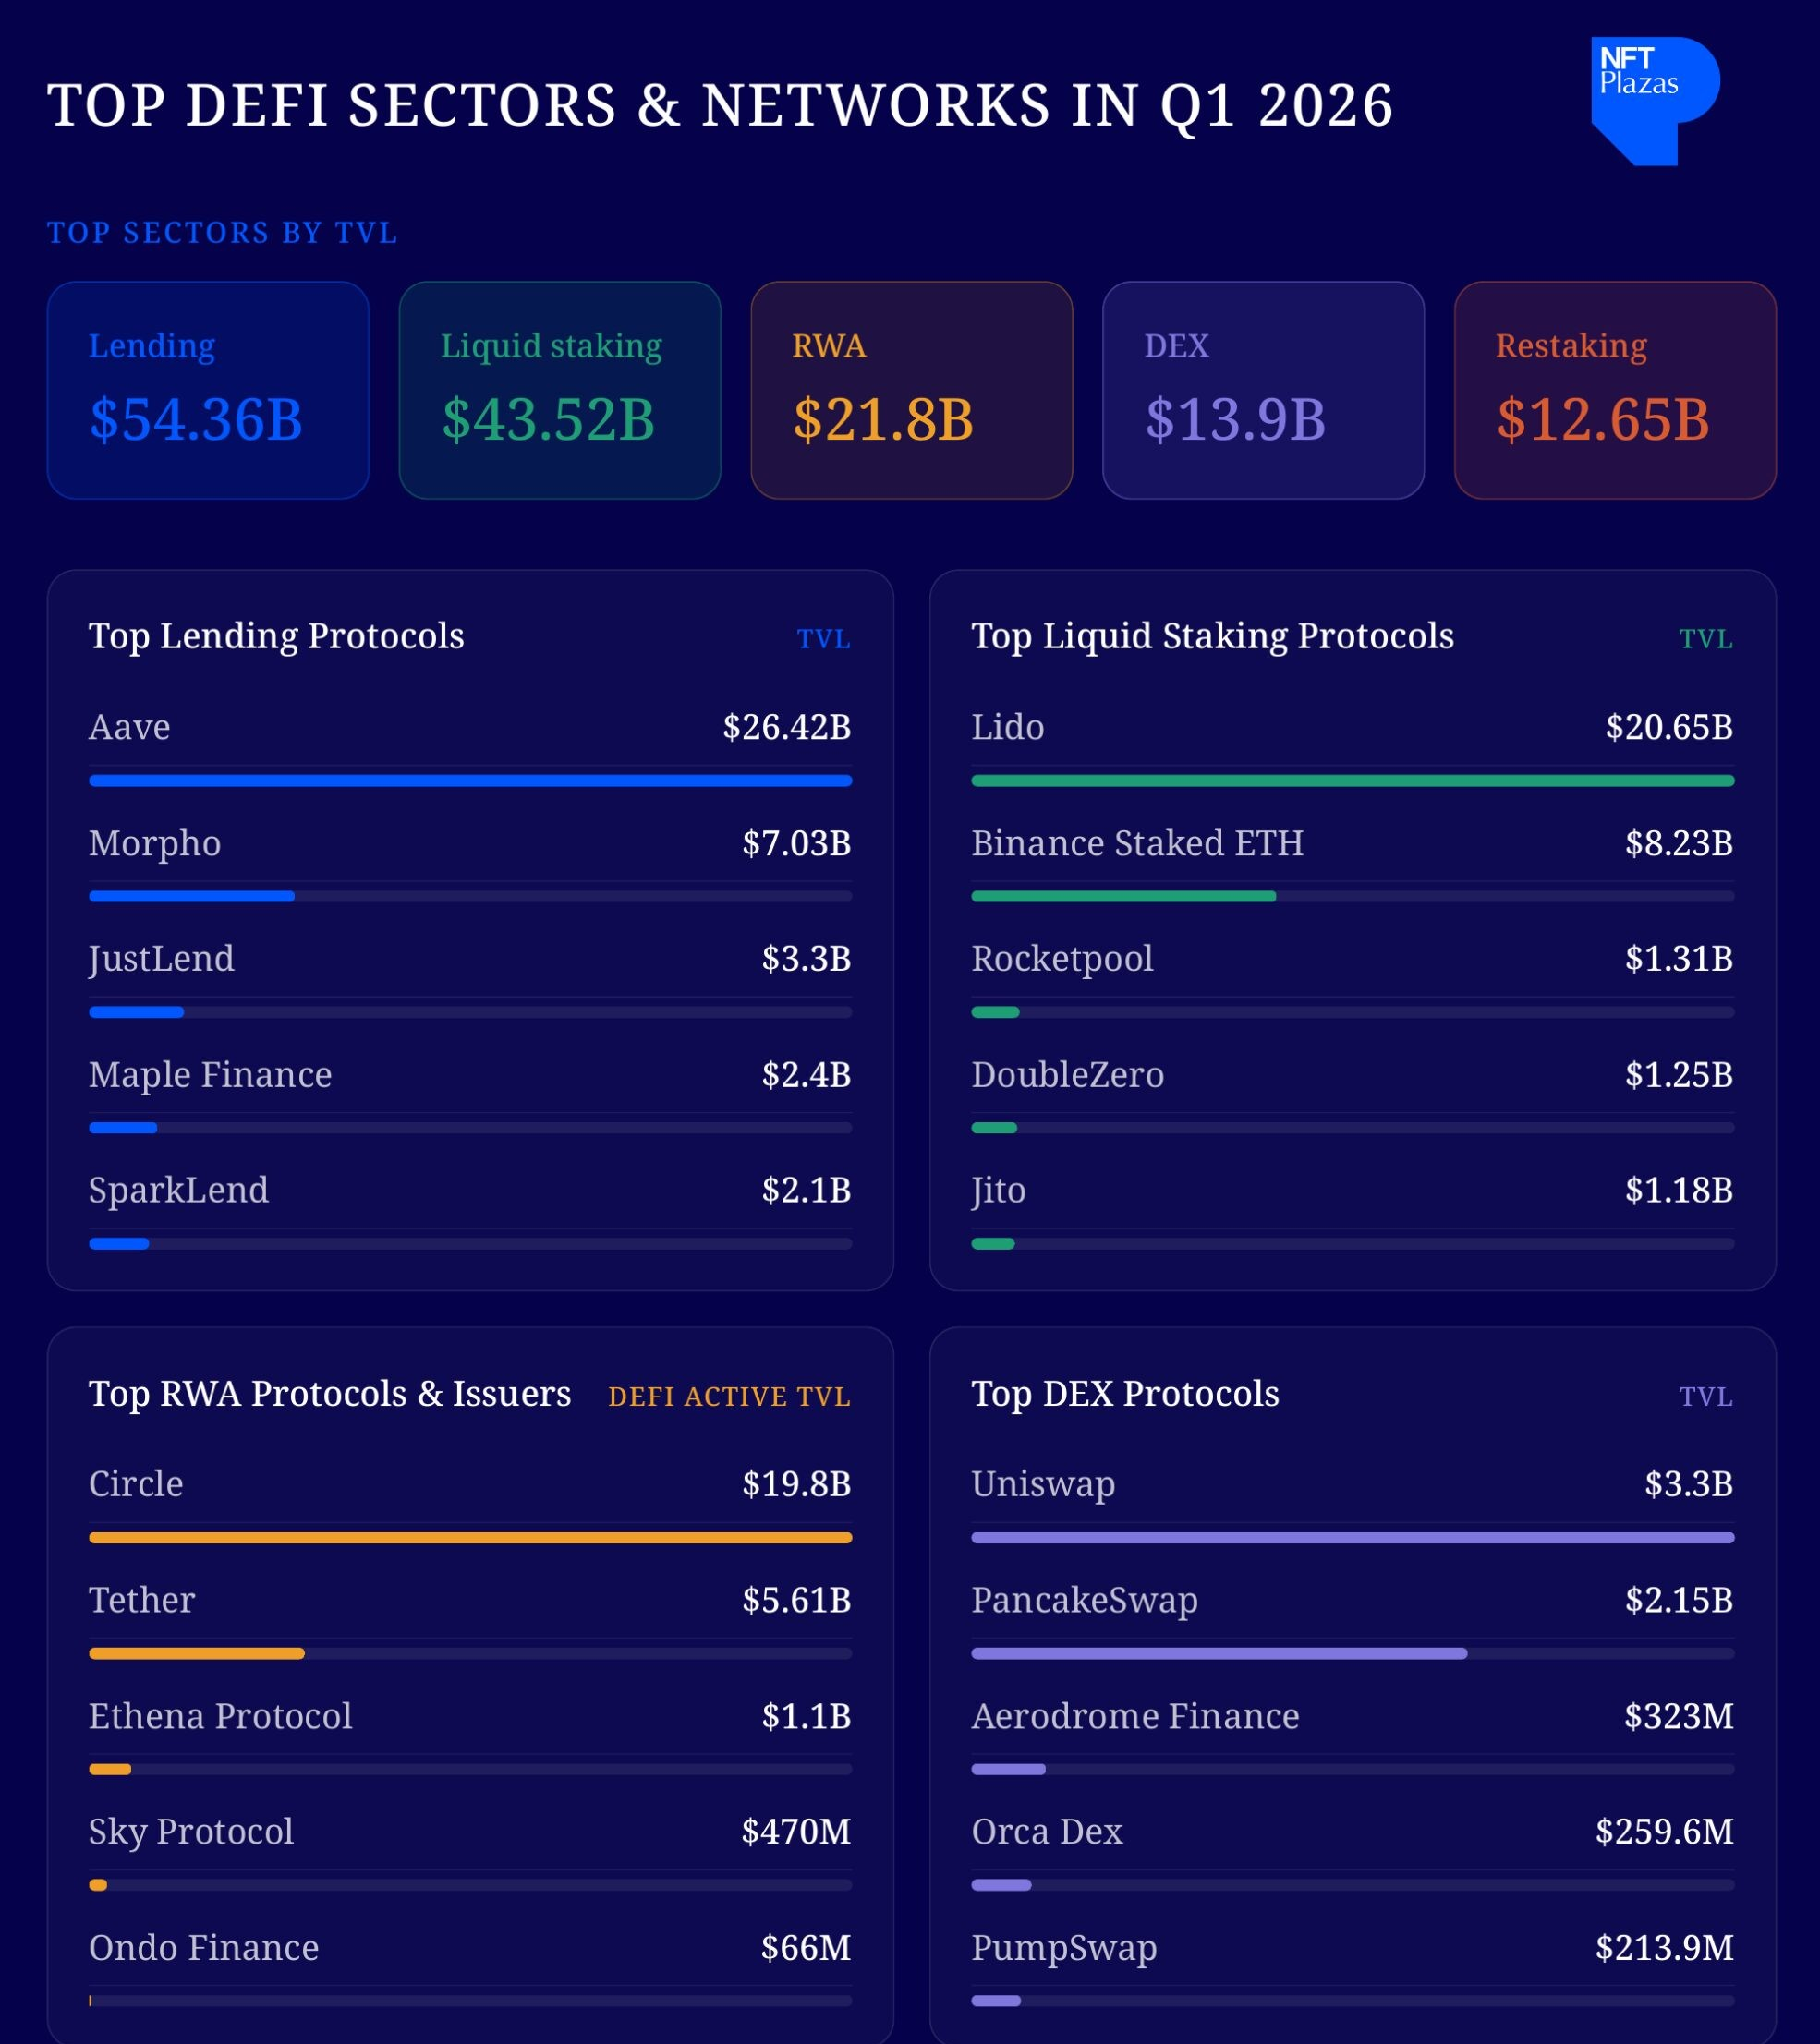Select the Uniswap entry
Image resolution: width=1820 pixels, height=2044 pixels.
1042,1484
